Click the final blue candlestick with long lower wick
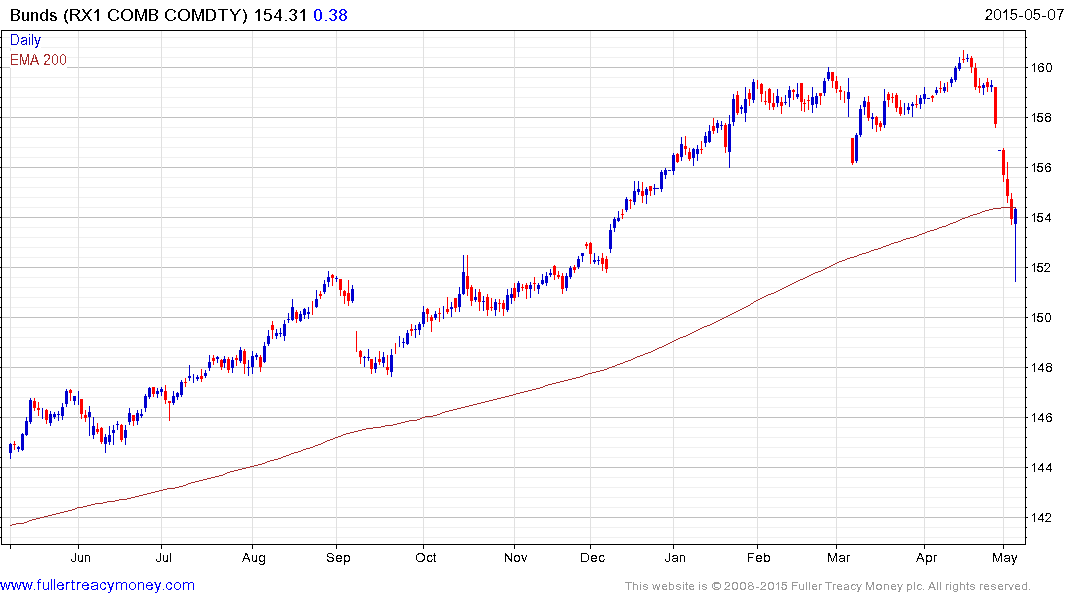The image size is (1075, 600). click(x=1015, y=245)
